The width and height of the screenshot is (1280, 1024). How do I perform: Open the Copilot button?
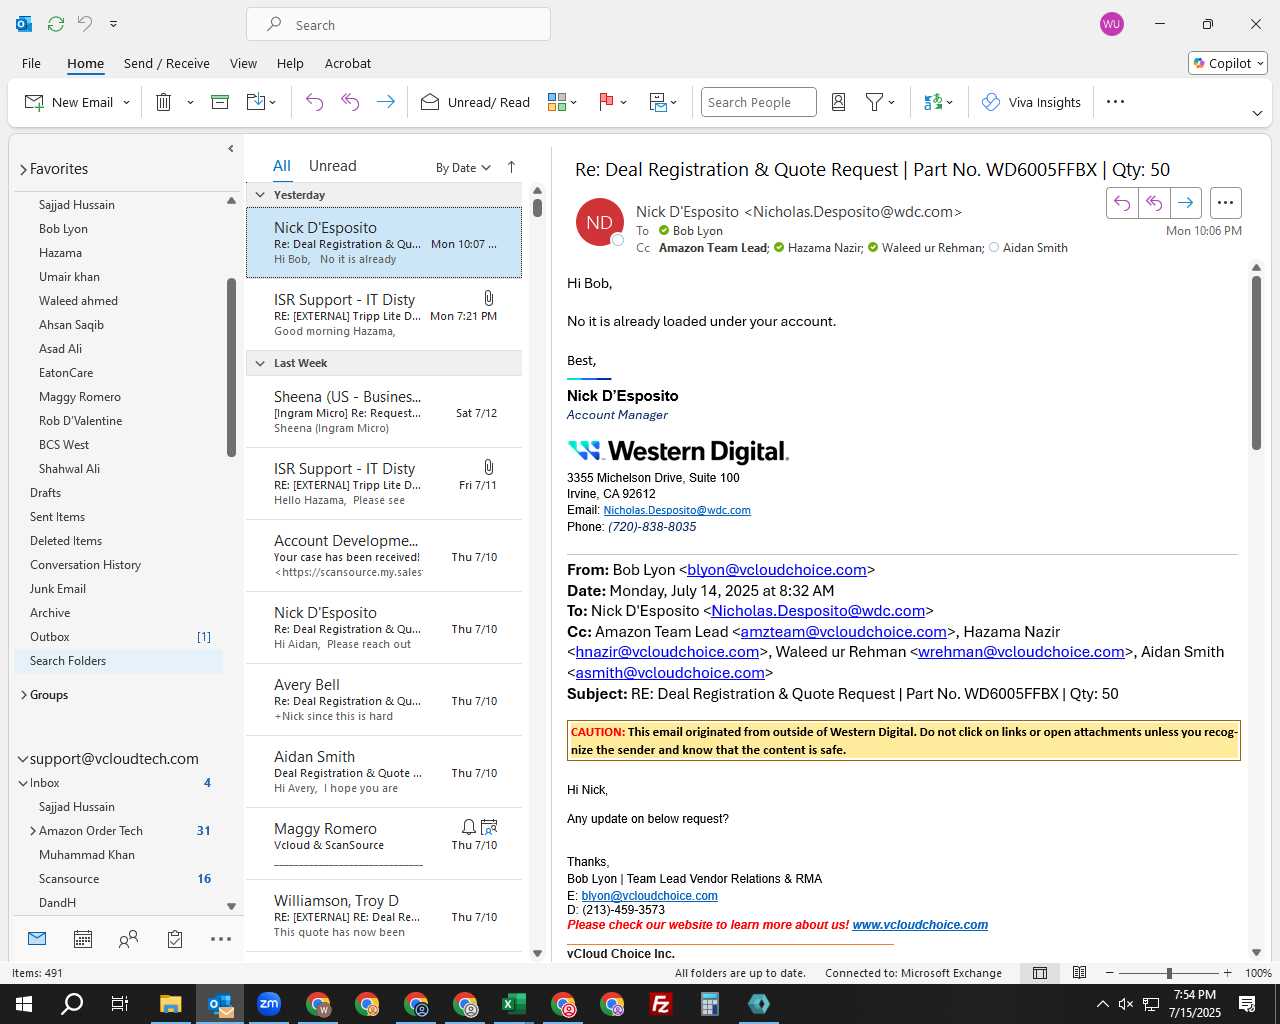(1228, 63)
